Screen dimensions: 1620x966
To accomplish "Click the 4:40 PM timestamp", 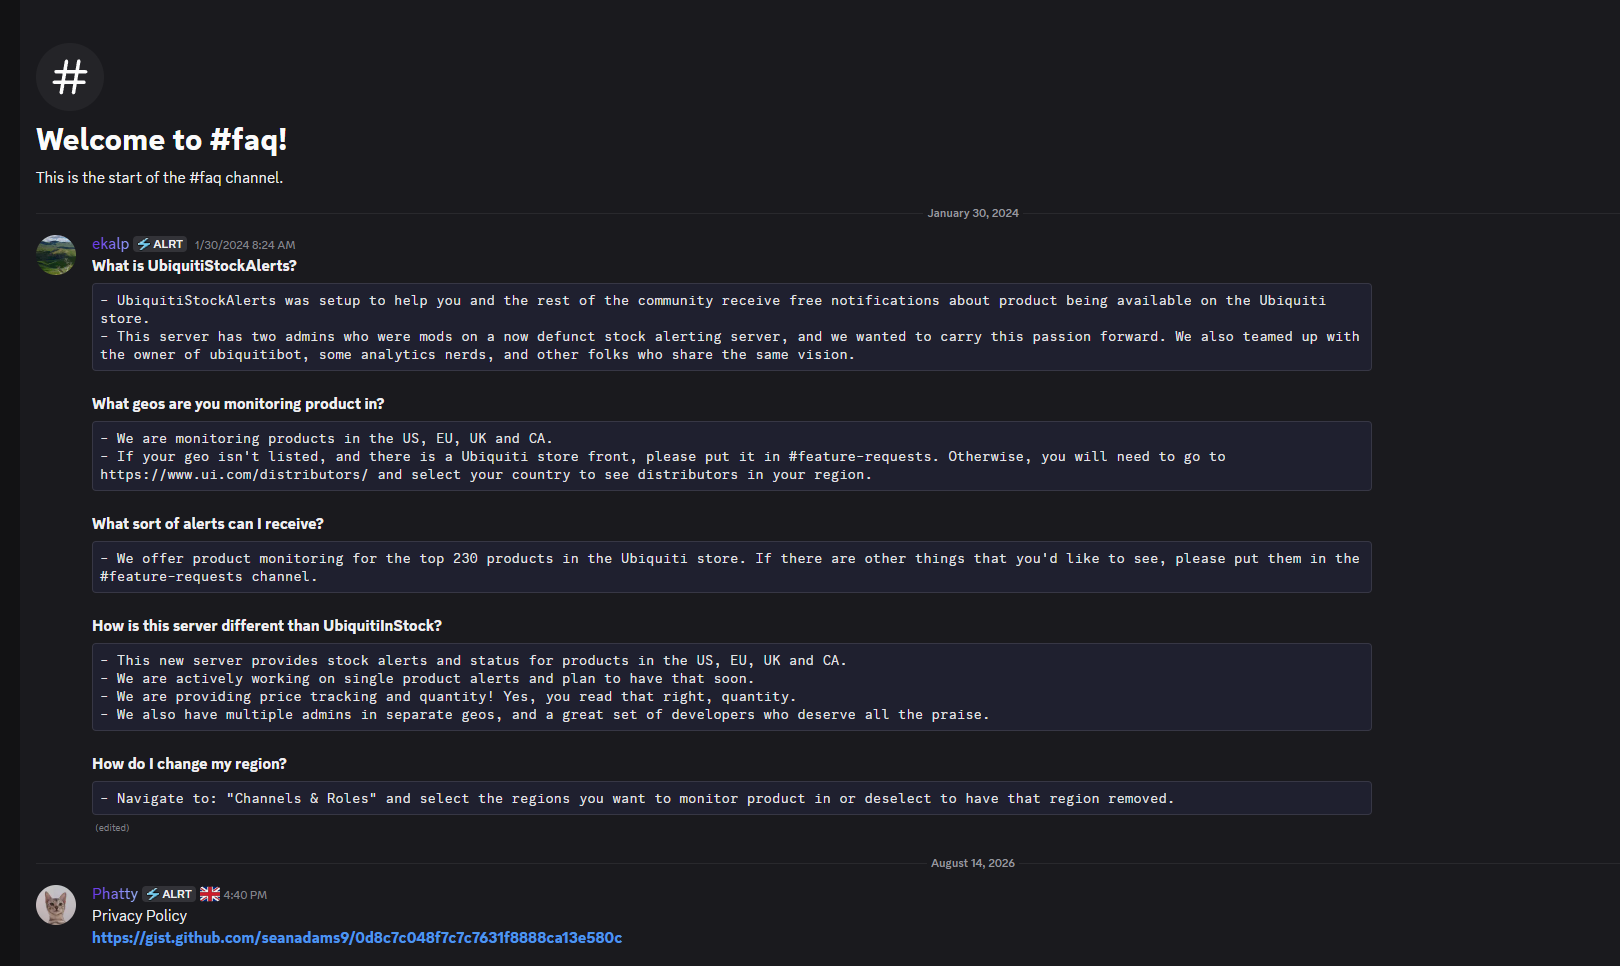I will tap(245, 895).
